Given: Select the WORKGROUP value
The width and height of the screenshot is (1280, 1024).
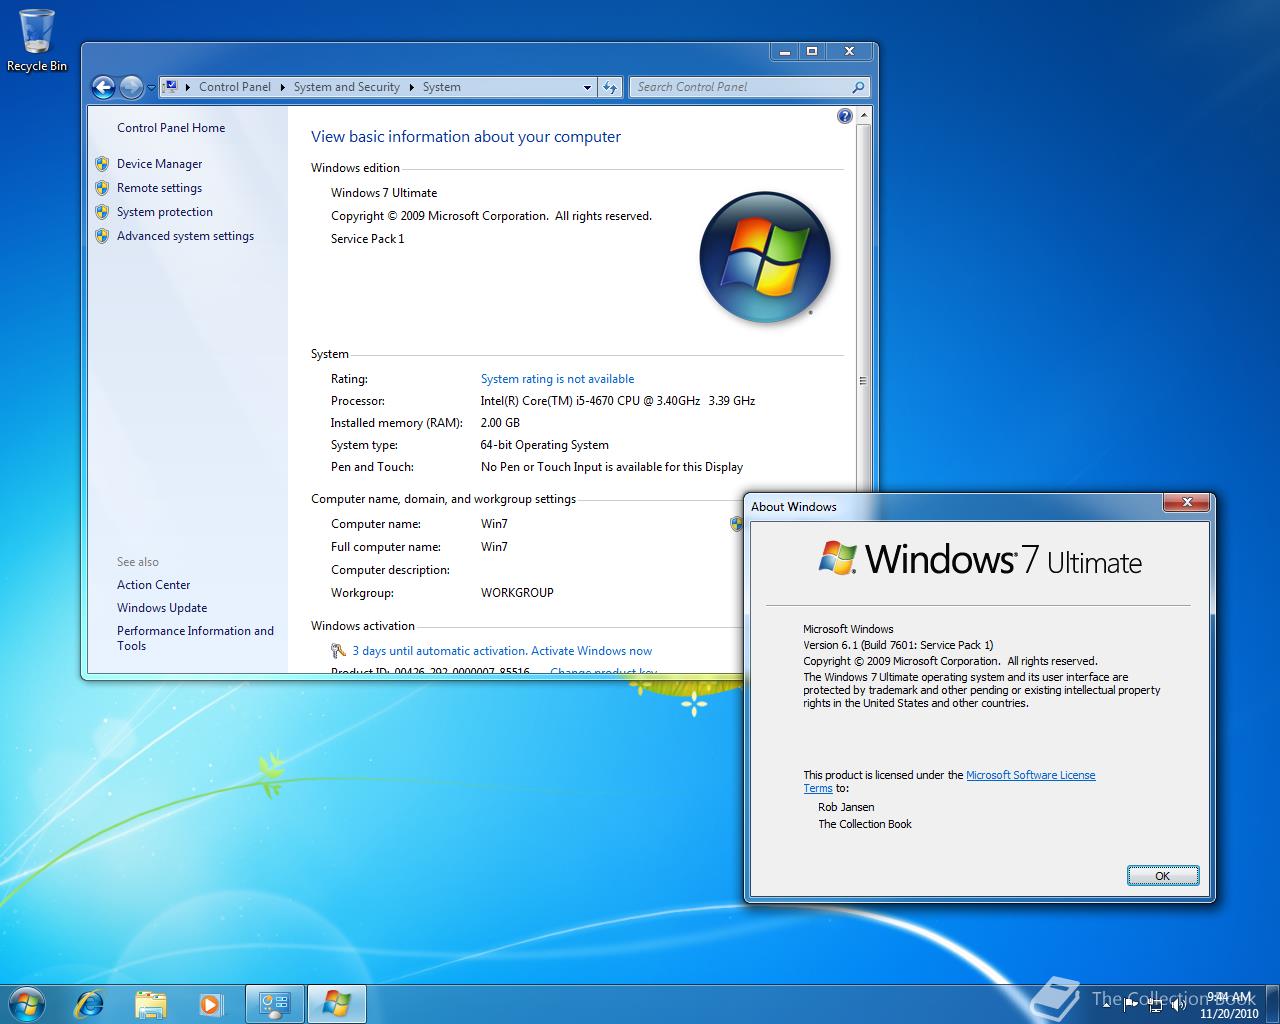Looking at the screenshot, I should [517, 593].
